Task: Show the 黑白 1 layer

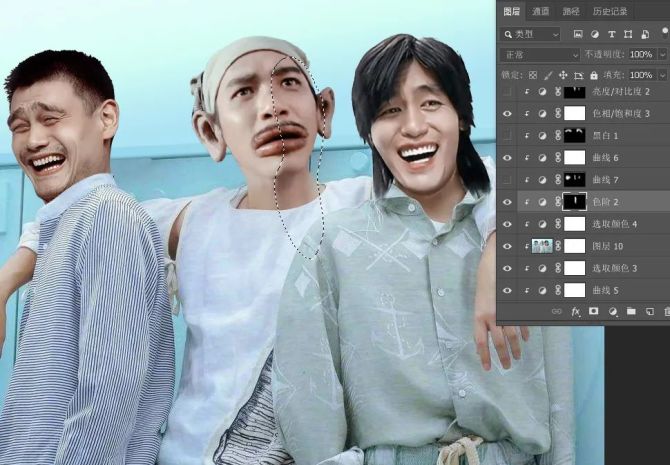Action: click(507, 135)
